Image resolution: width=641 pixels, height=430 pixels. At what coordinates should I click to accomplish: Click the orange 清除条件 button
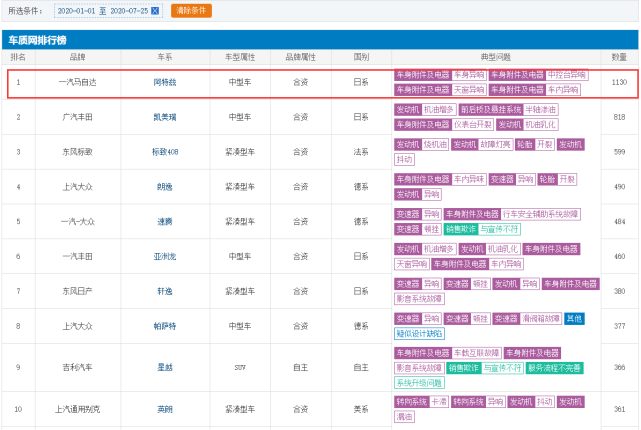point(191,11)
